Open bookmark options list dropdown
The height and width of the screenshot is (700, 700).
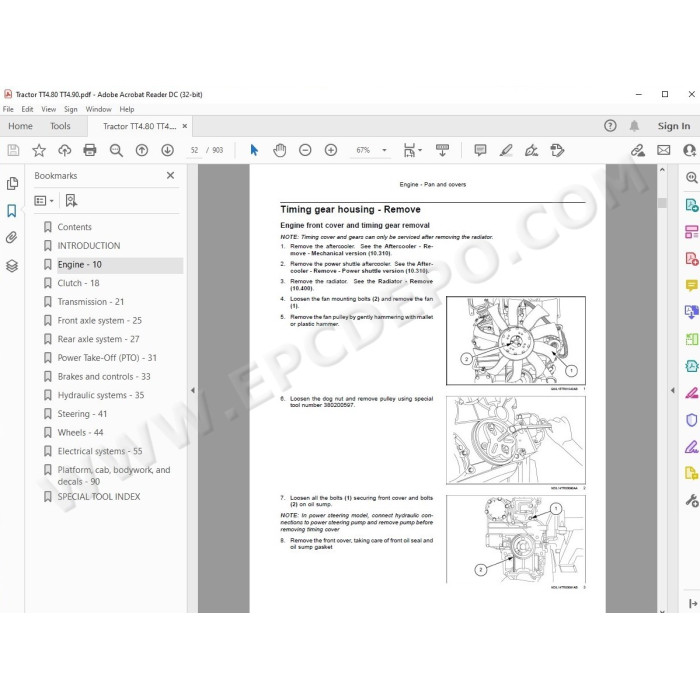44,201
